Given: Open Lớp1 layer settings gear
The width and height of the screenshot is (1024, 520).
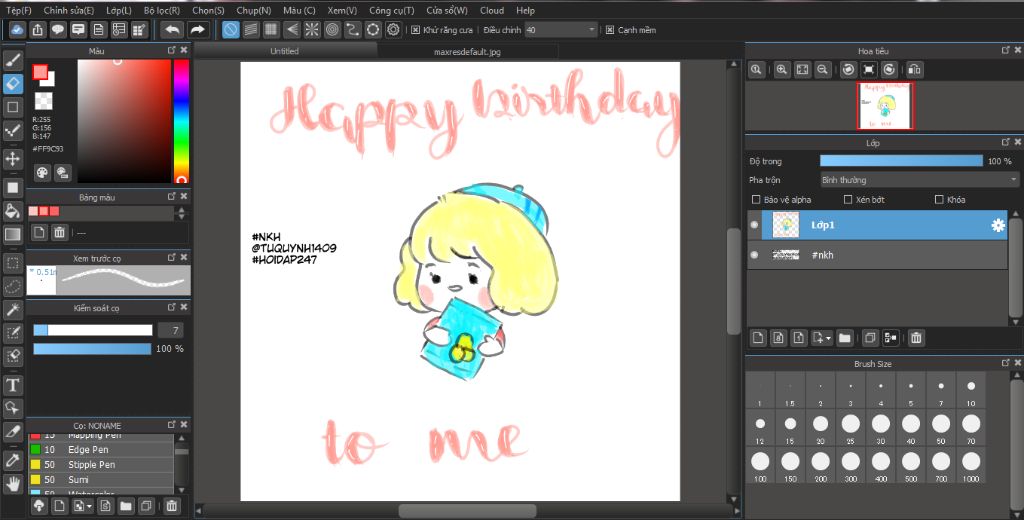Looking at the screenshot, I should coord(998,225).
